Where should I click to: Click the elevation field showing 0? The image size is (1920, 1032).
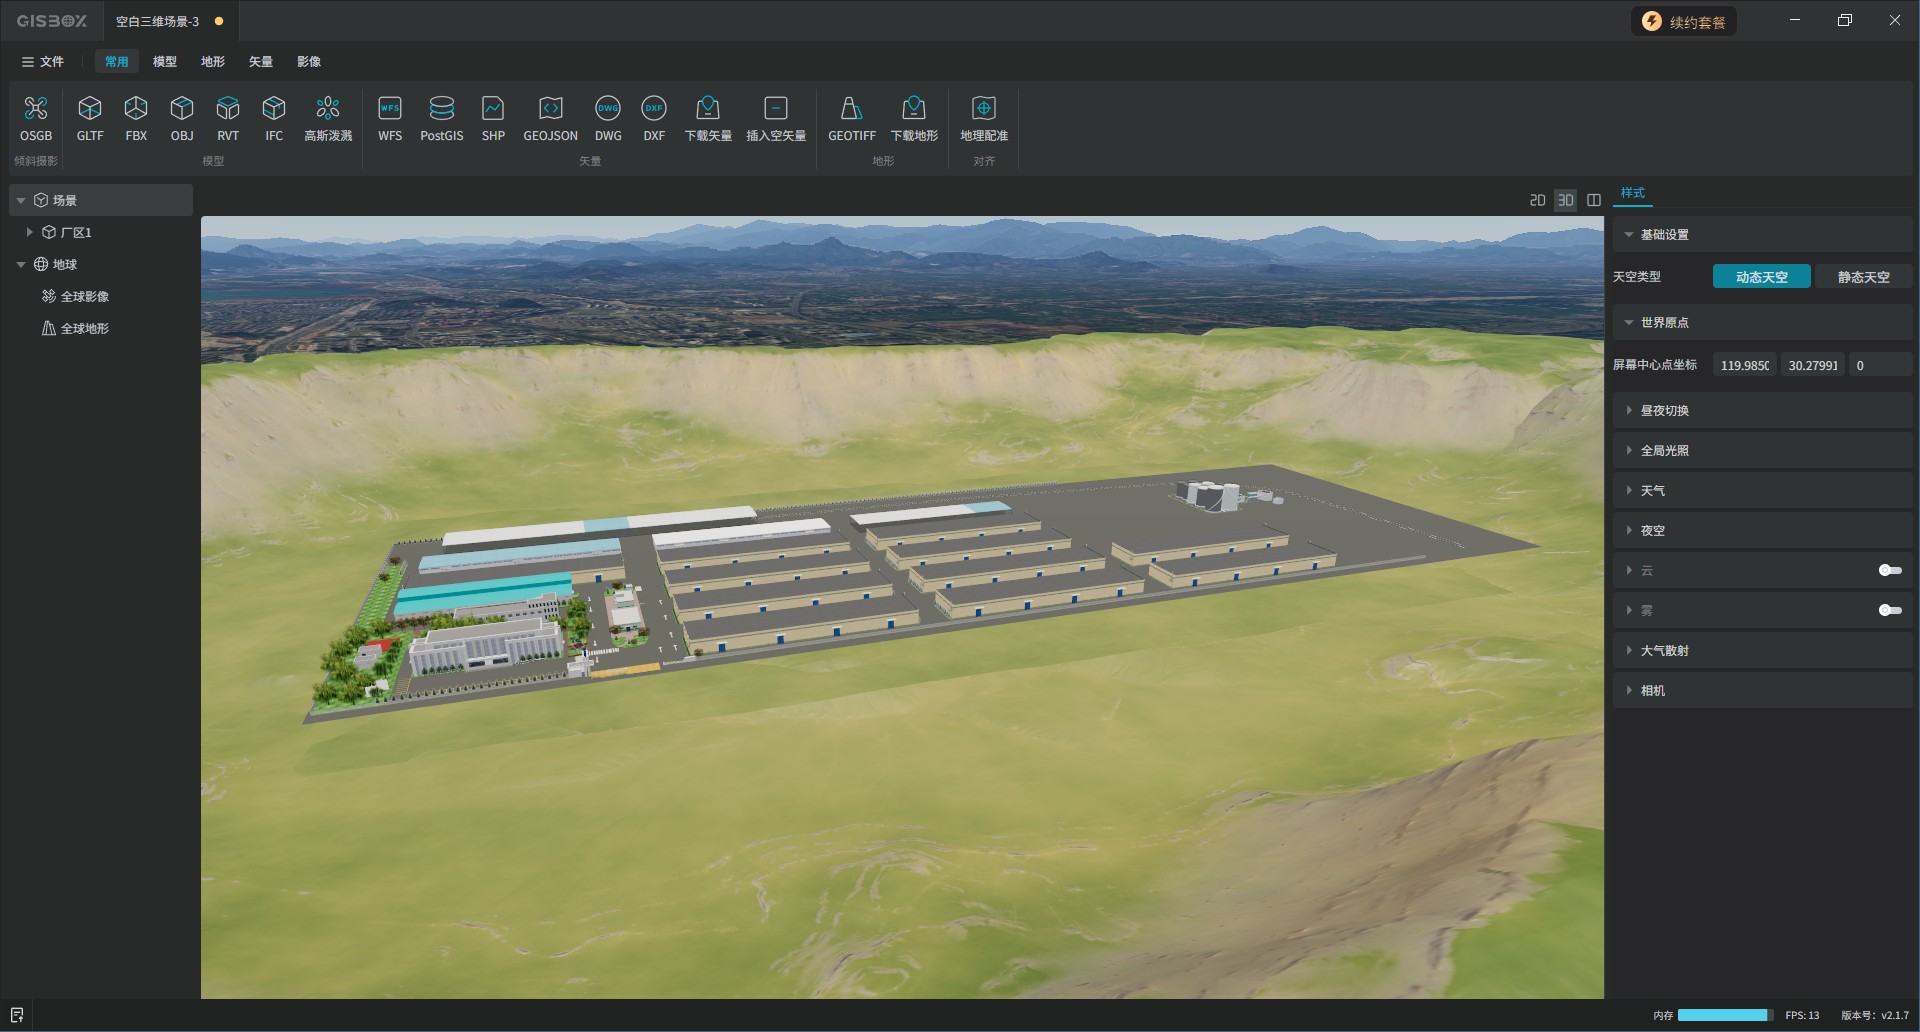1881,365
